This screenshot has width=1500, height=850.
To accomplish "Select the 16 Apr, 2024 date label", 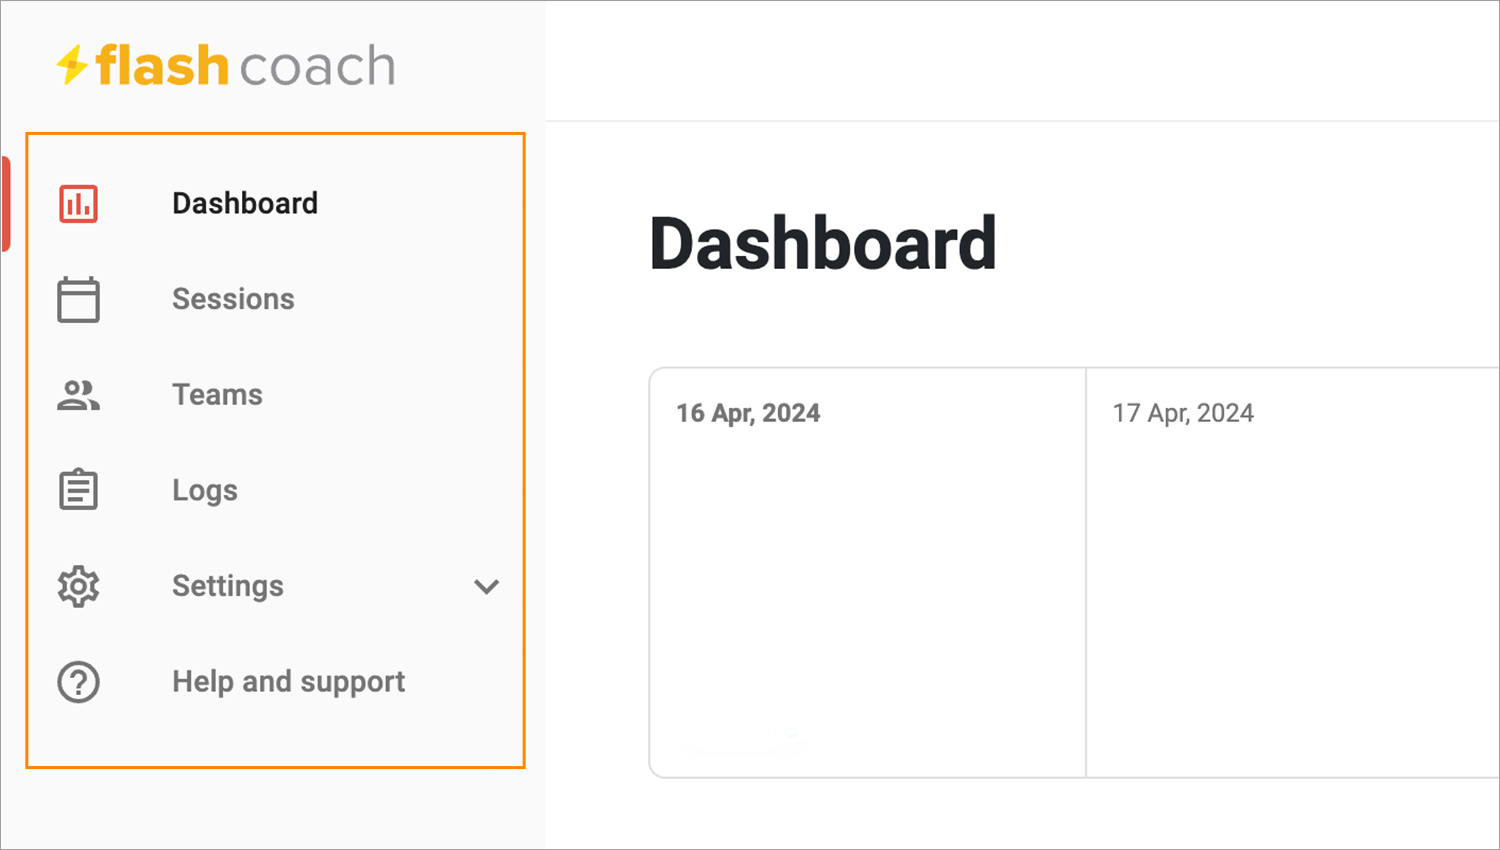I will 748,413.
